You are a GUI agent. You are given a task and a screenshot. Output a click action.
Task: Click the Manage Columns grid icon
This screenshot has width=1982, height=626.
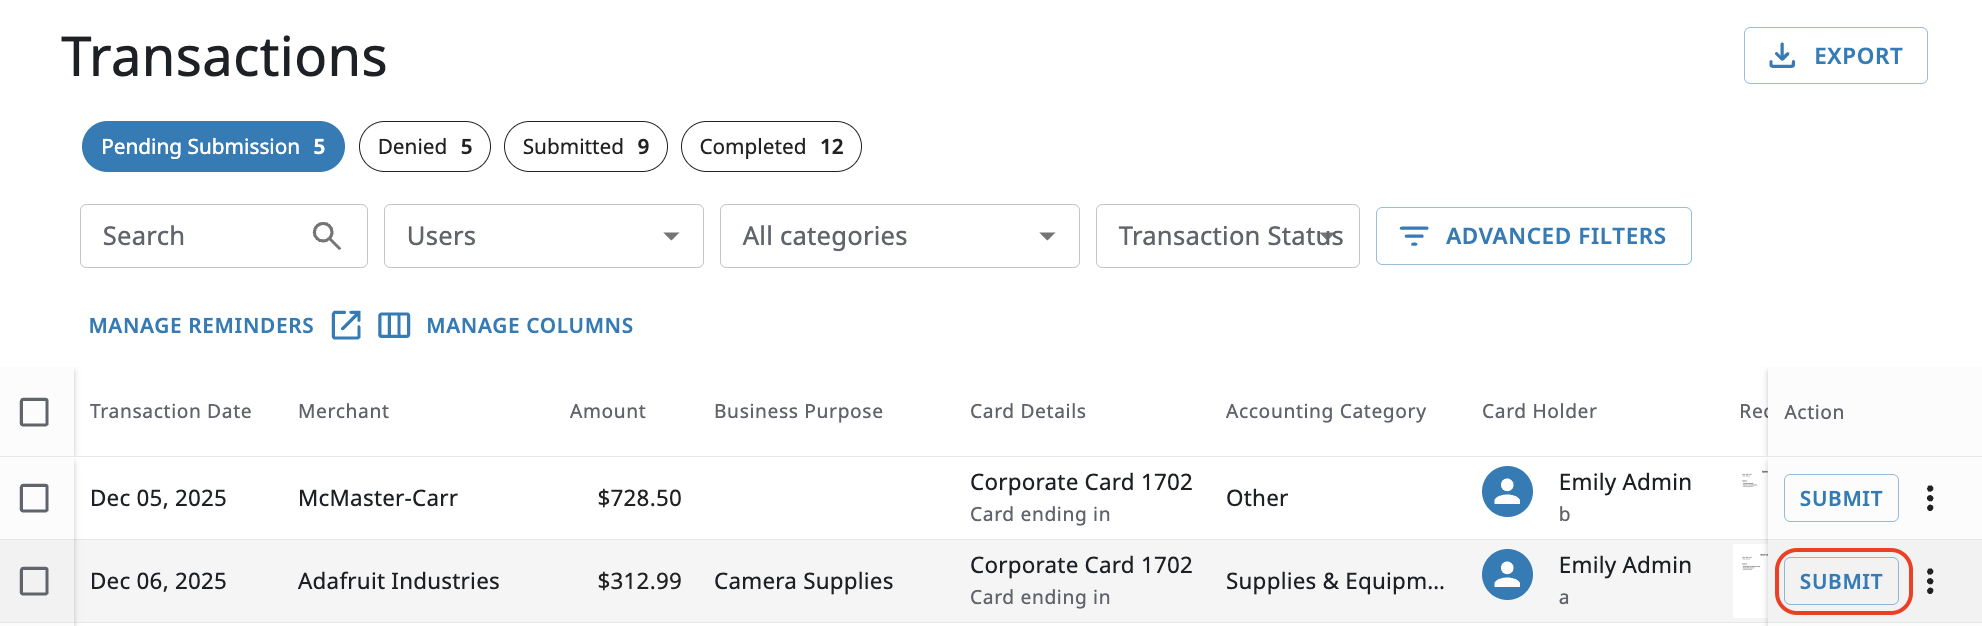pos(394,325)
